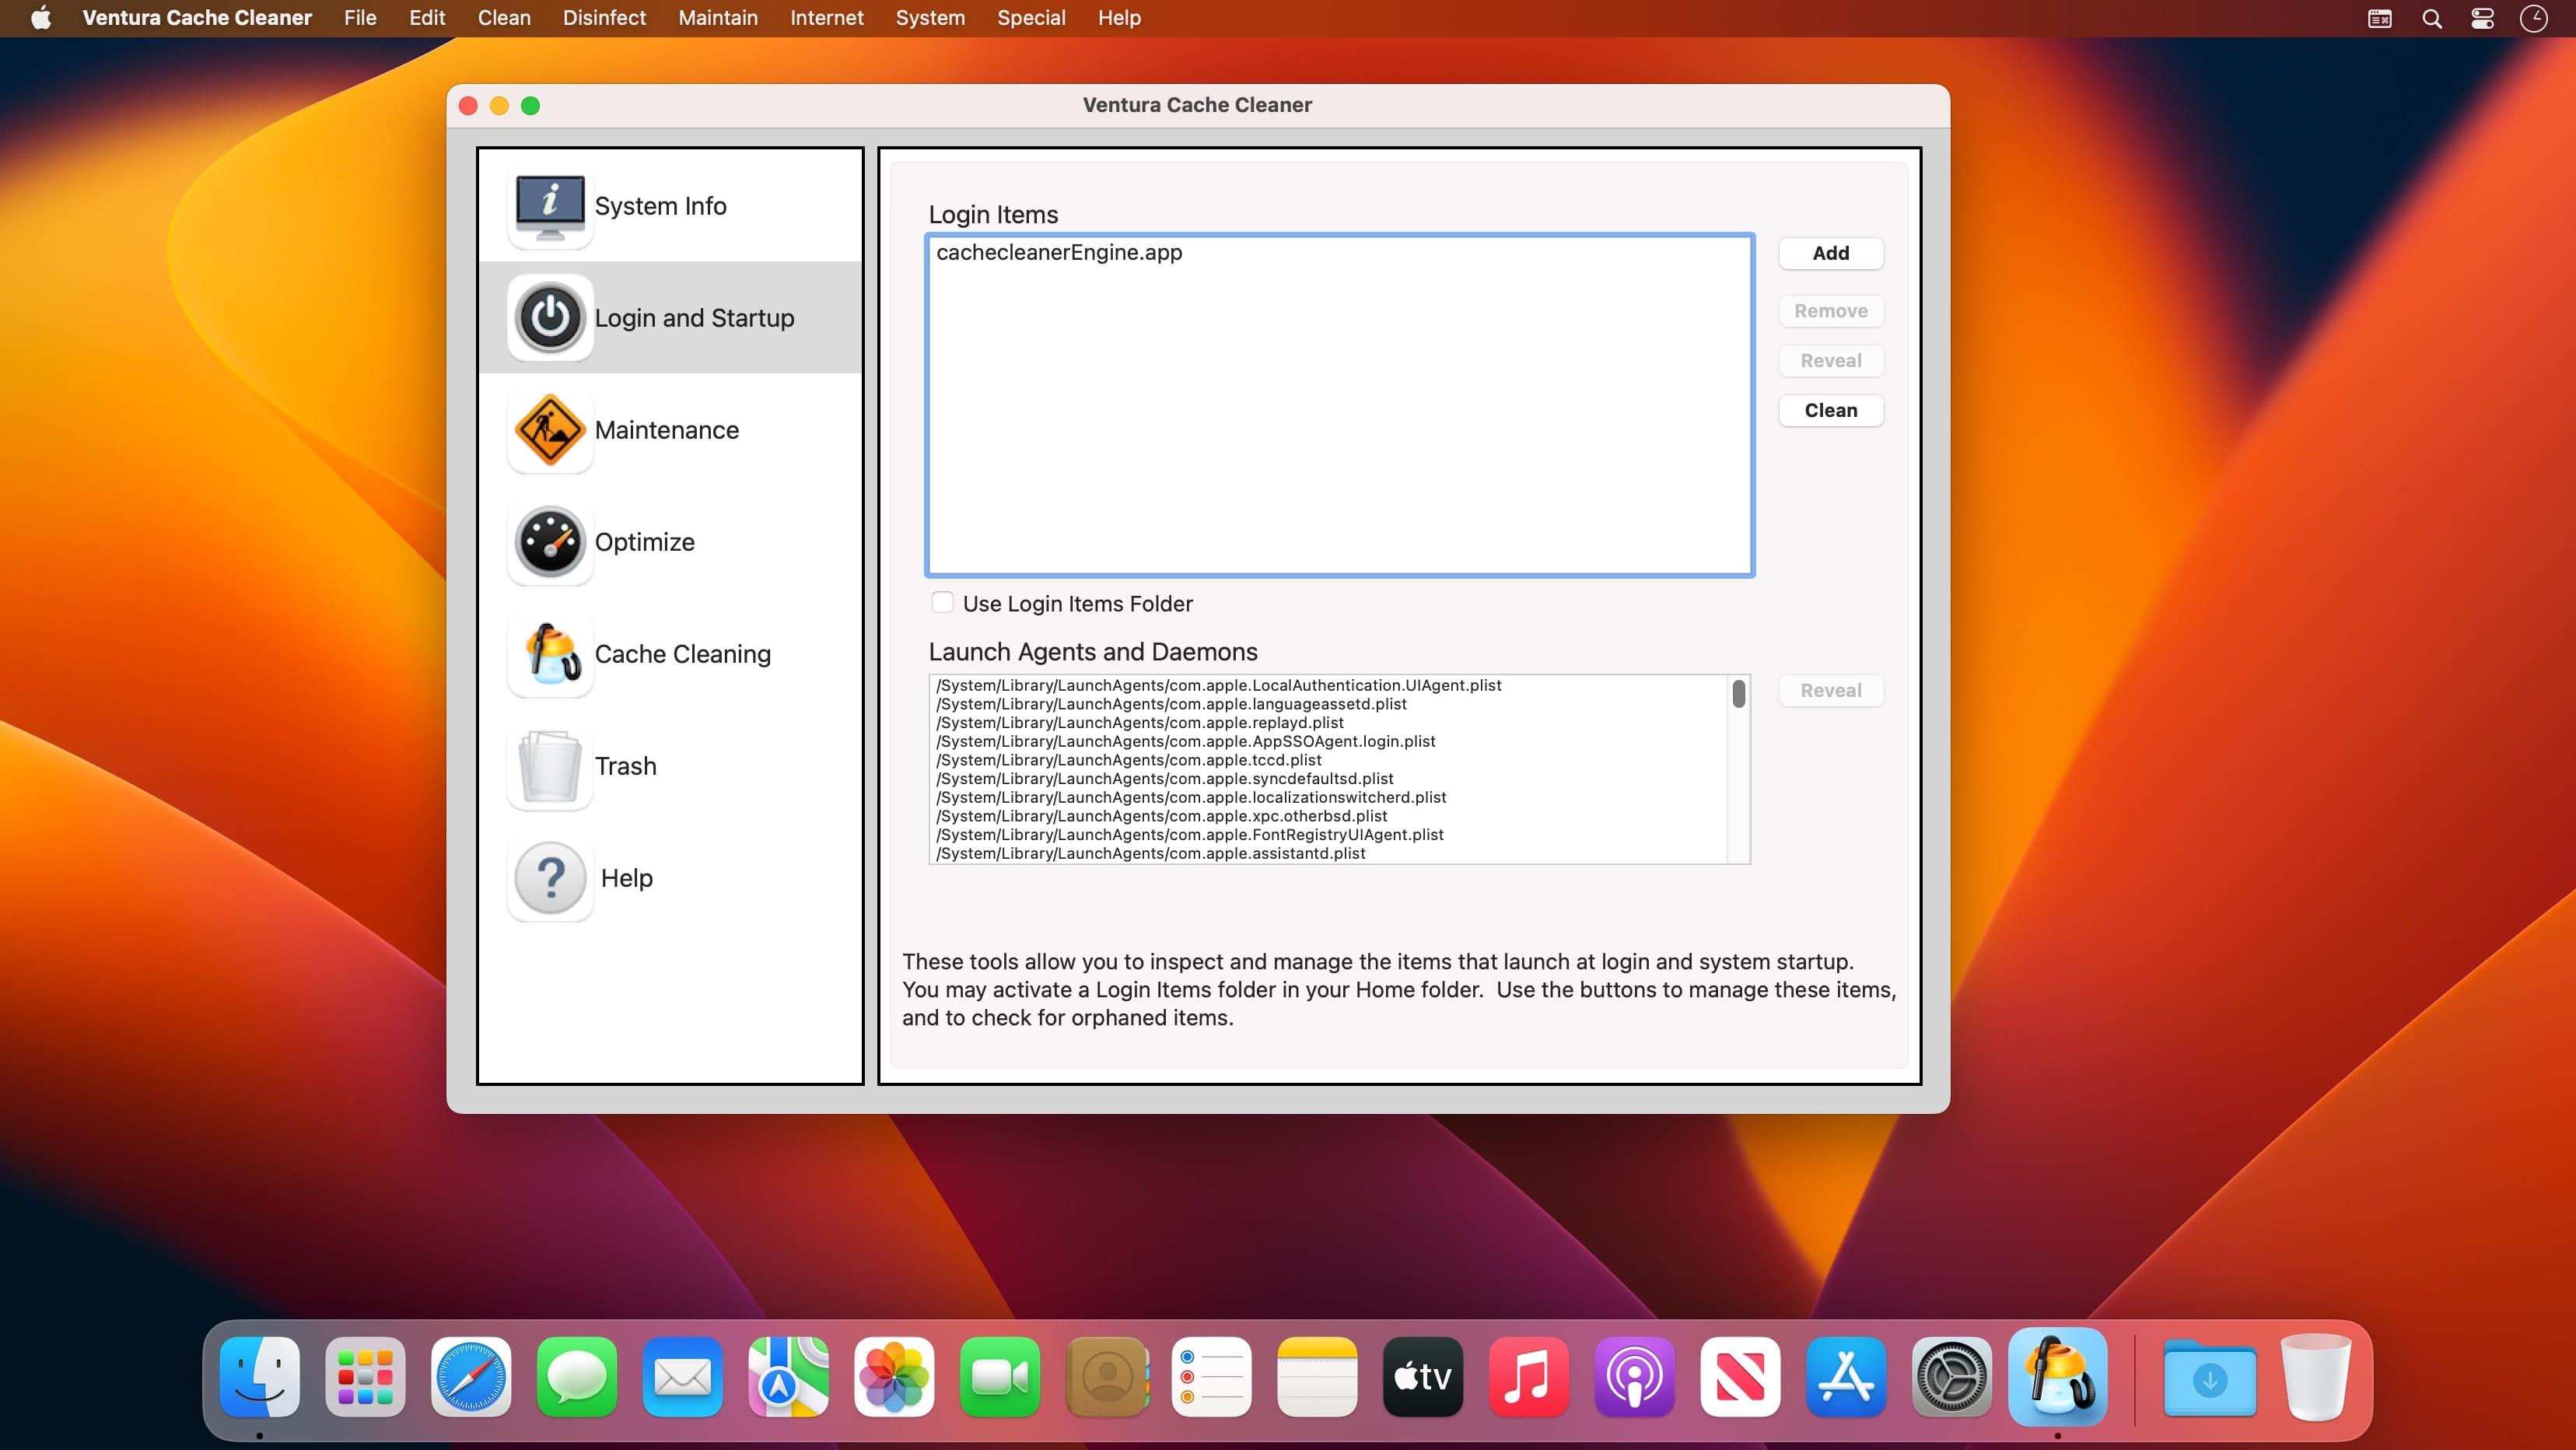Select com.apple.languageassetd.plist entry
Screen dimensions: 2576x1450
pos(1171,703)
